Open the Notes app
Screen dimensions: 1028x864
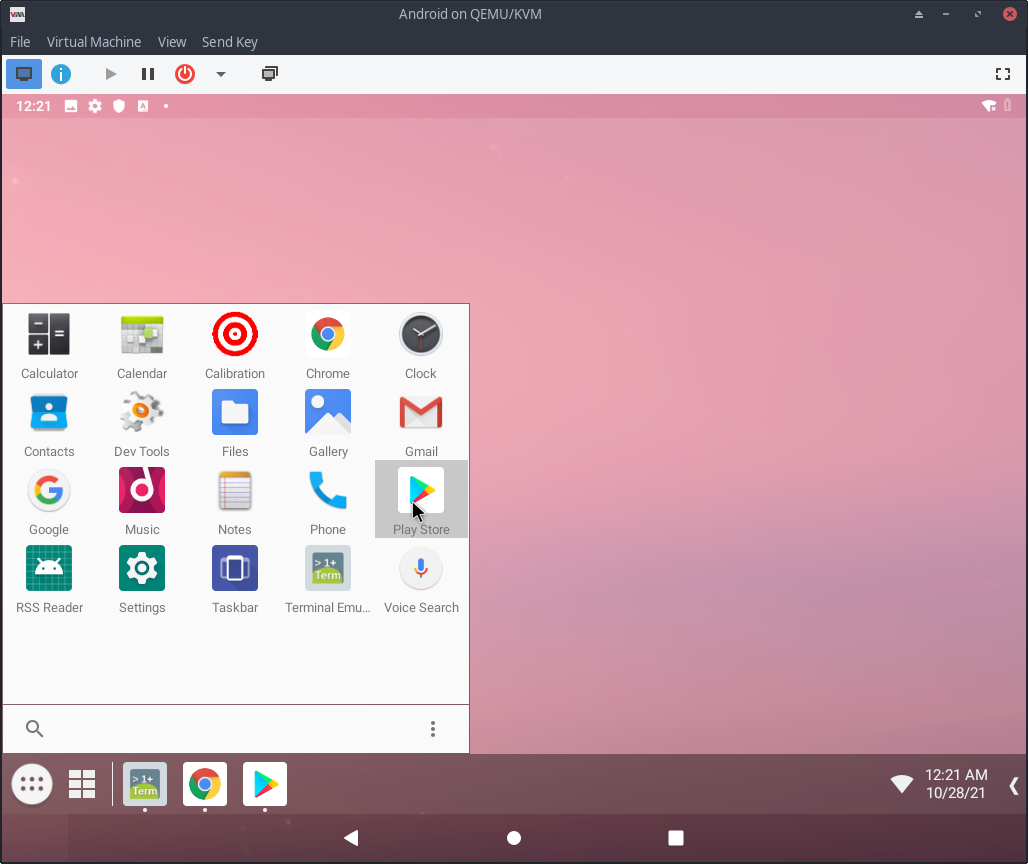[x=235, y=501]
